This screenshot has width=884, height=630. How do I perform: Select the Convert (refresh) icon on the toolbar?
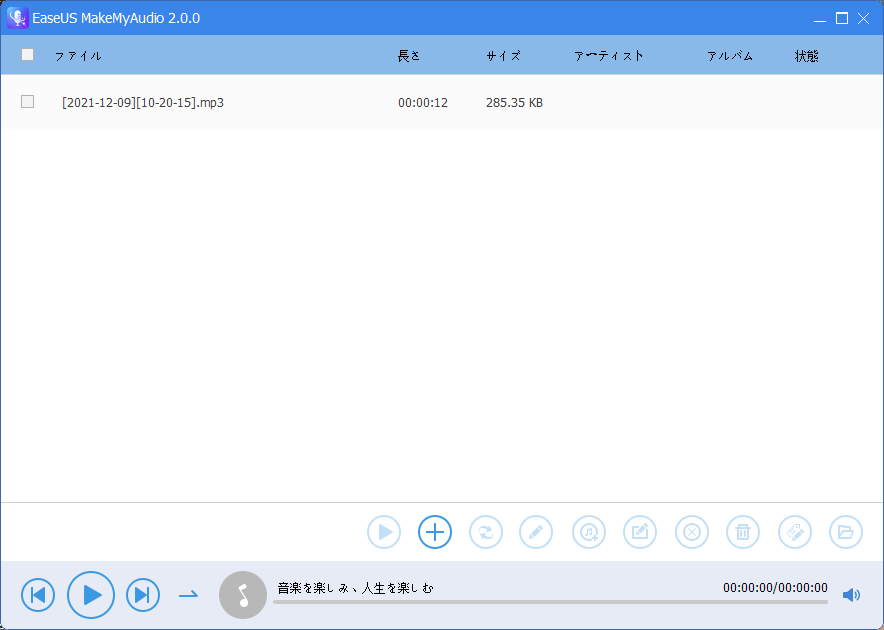coord(485,532)
